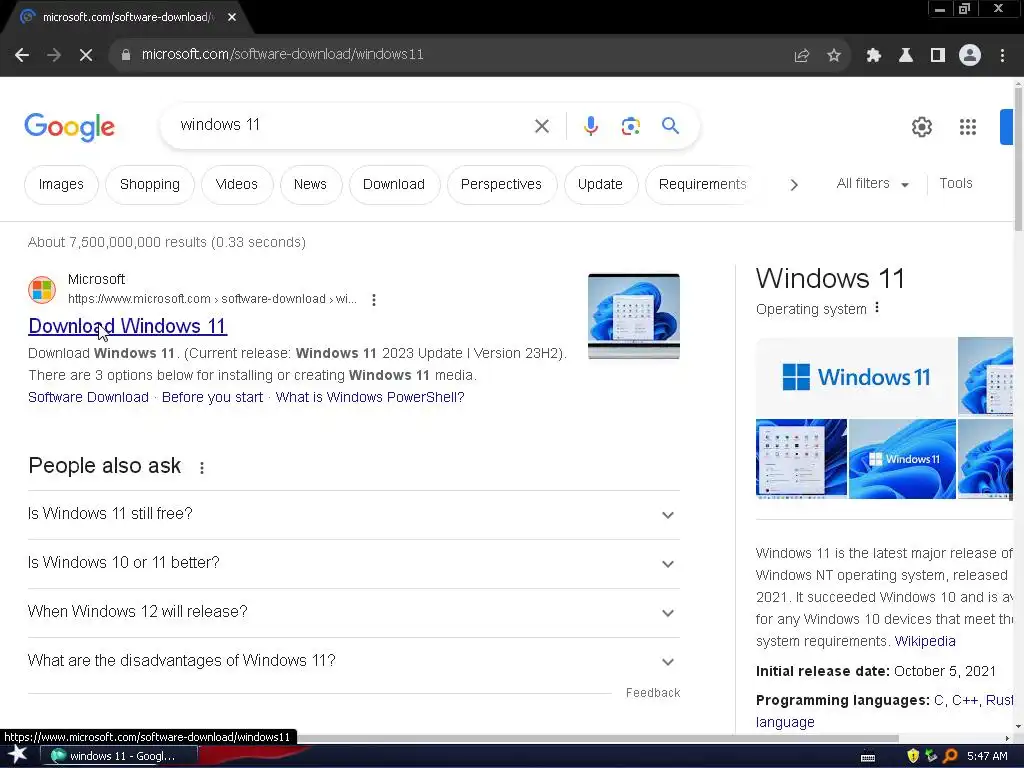Open the Before you start sitelink
Screen dimensions: 1024x768
[212, 397]
